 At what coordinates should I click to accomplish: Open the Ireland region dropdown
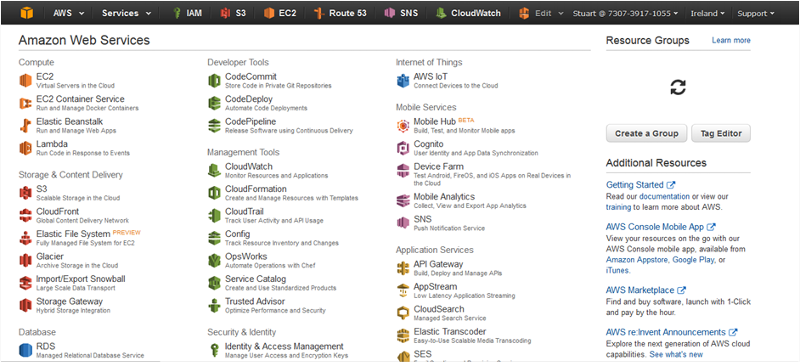[x=708, y=13]
